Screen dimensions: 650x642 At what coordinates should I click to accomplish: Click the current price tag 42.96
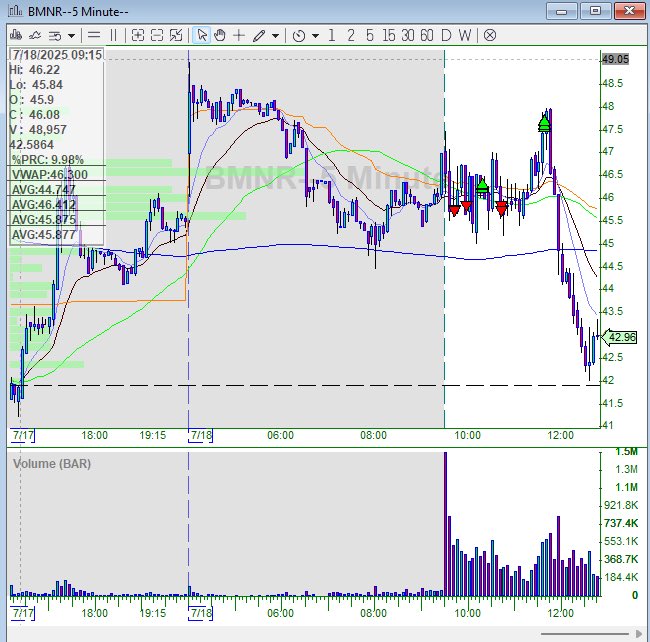point(618,337)
